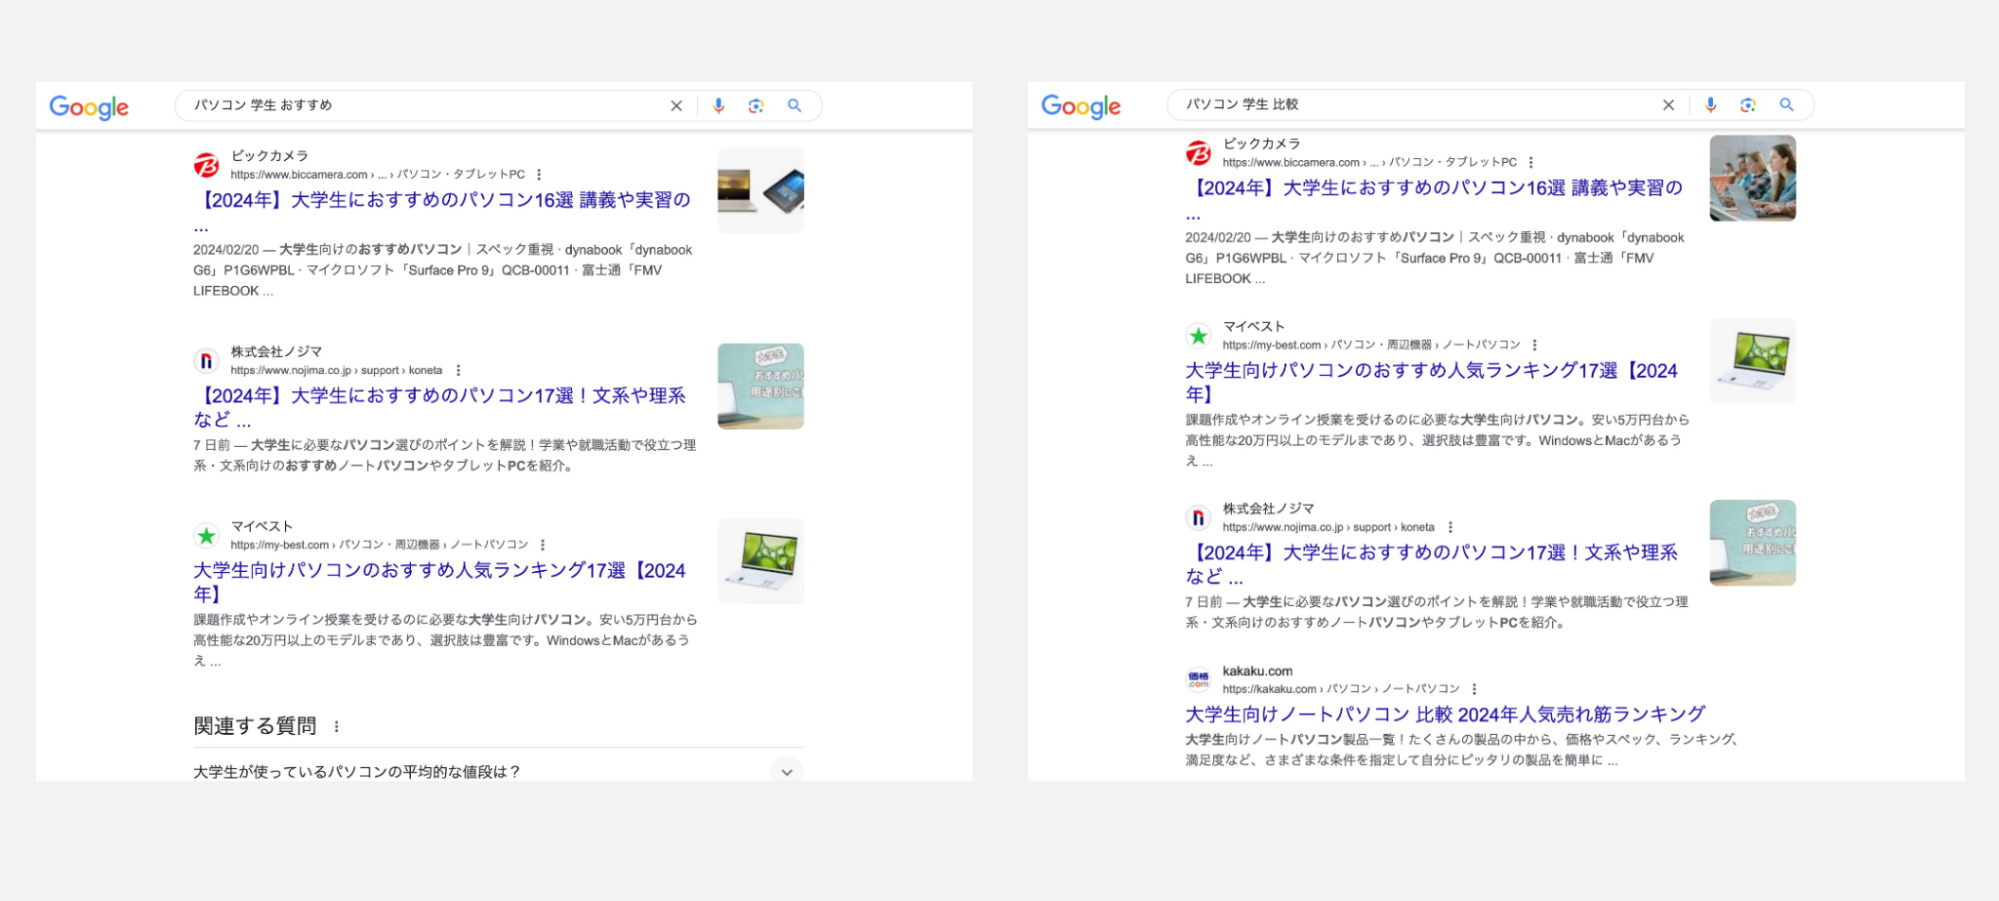Open more options for ノジマ result, right window

tap(1451, 527)
